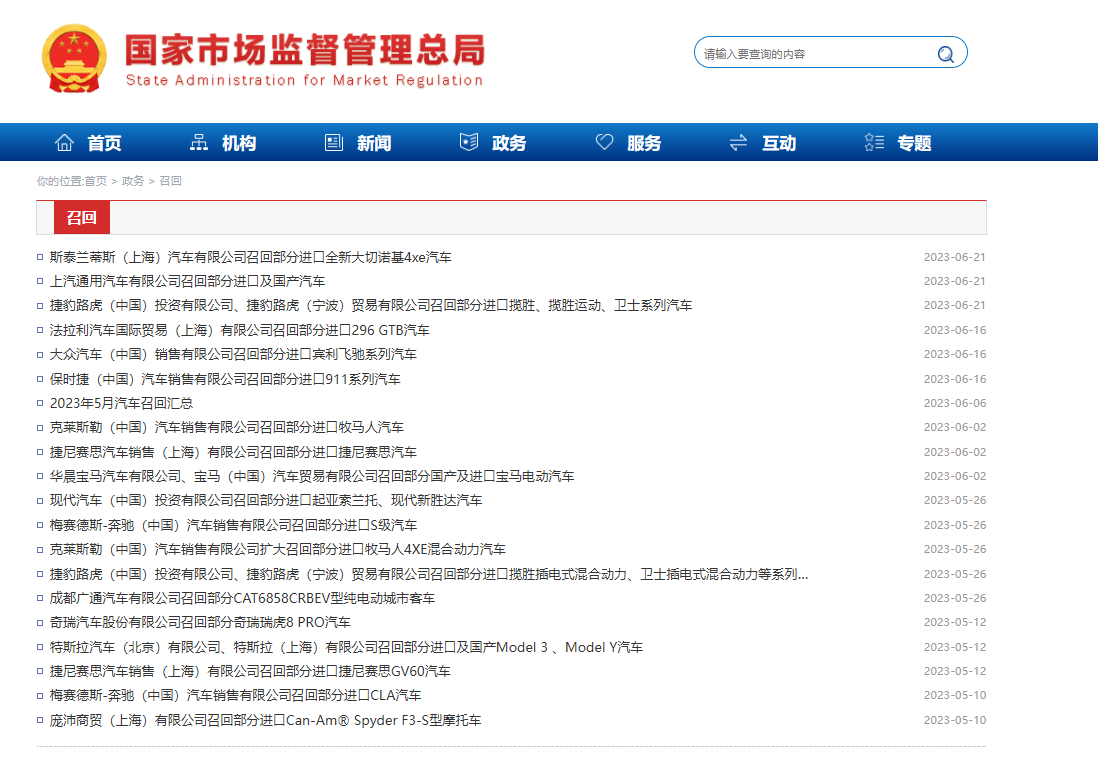
Task: Open 捷豹路虎 揽胜、揽胜运动、卫士 recall notice
Action: [x=370, y=306]
